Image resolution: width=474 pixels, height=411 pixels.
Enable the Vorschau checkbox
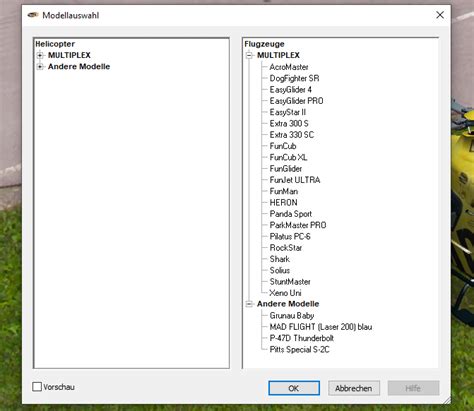click(x=37, y=387)
